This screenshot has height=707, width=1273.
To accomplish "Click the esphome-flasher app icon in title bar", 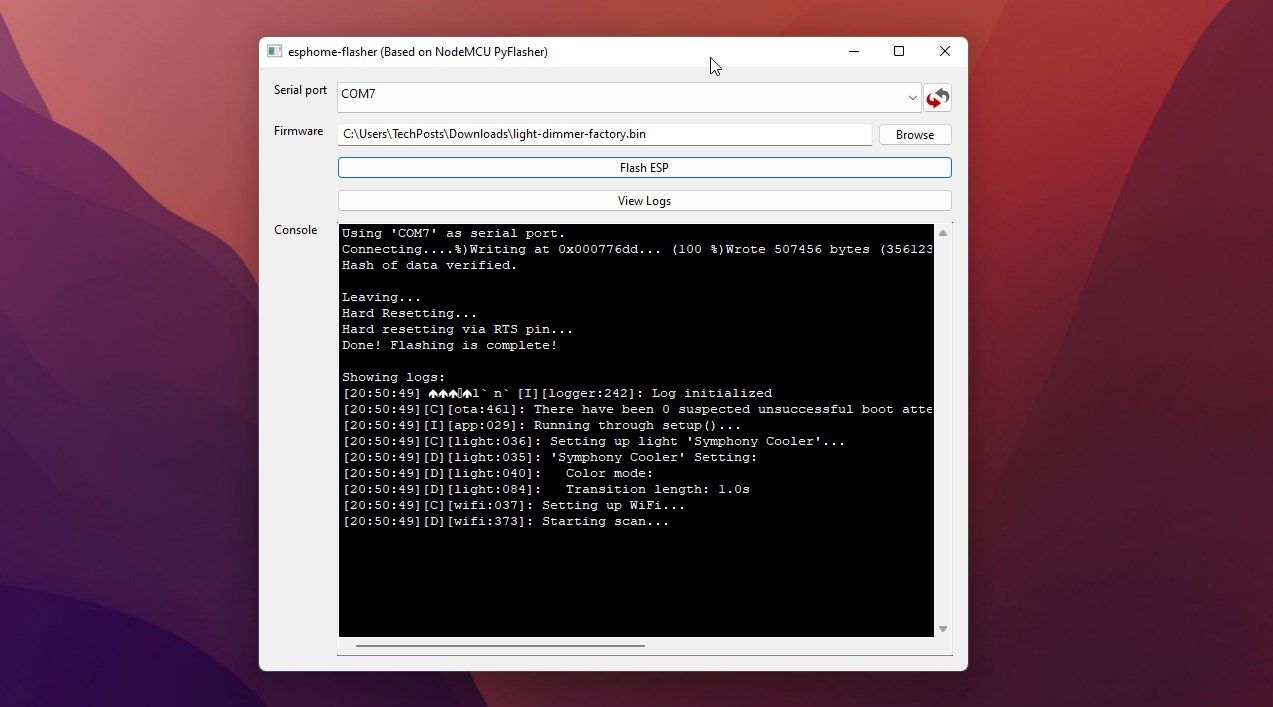I will click(274, 52).
